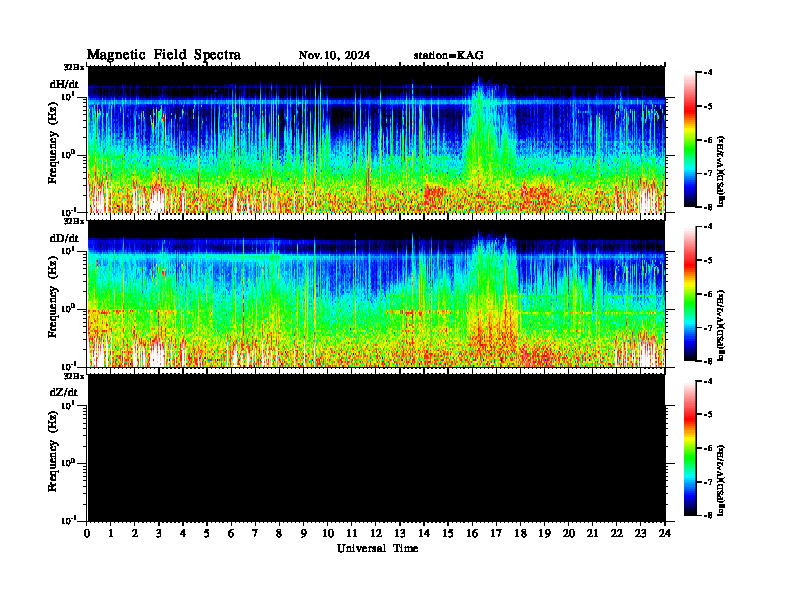Viewport: 792px width, 612px height.
Task: Click the log PSD axis title of dZ/dt colorbar
Action: coord(721,480)
